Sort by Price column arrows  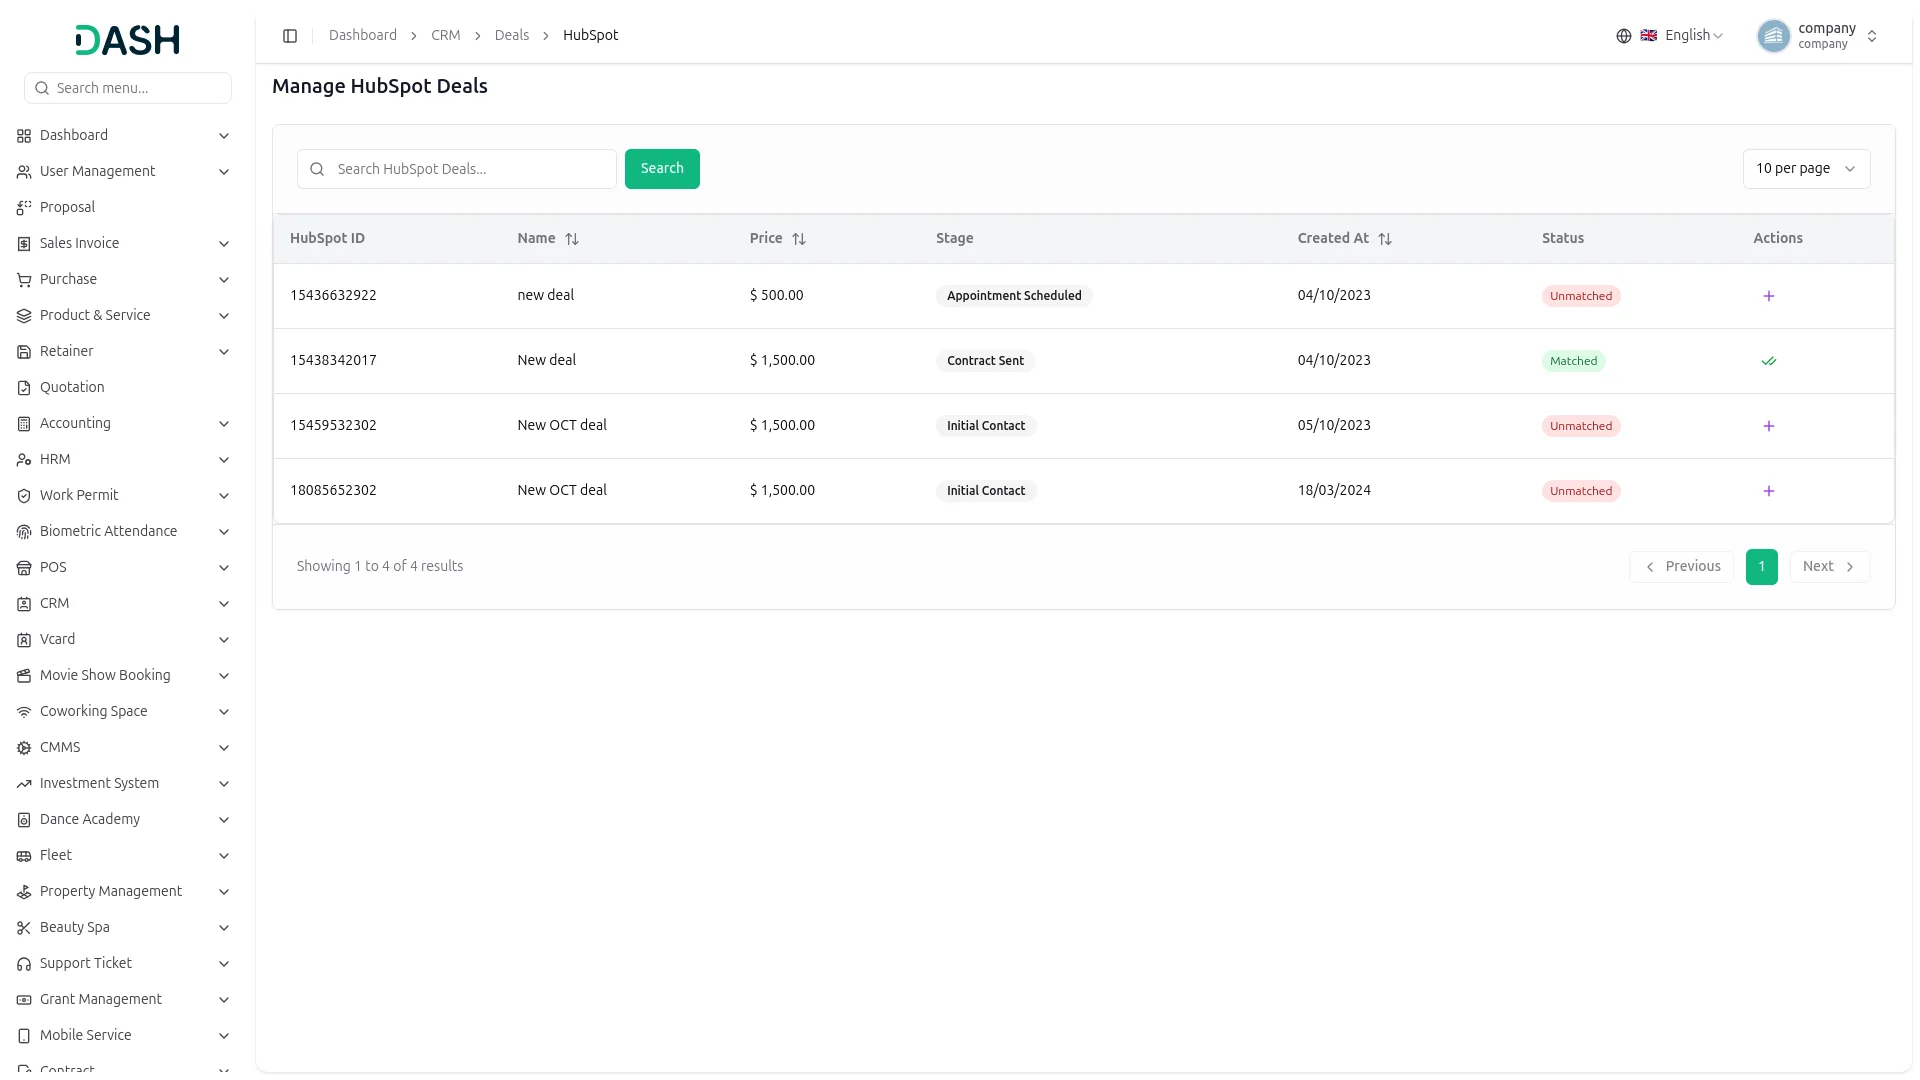click(x=799, y=239)
